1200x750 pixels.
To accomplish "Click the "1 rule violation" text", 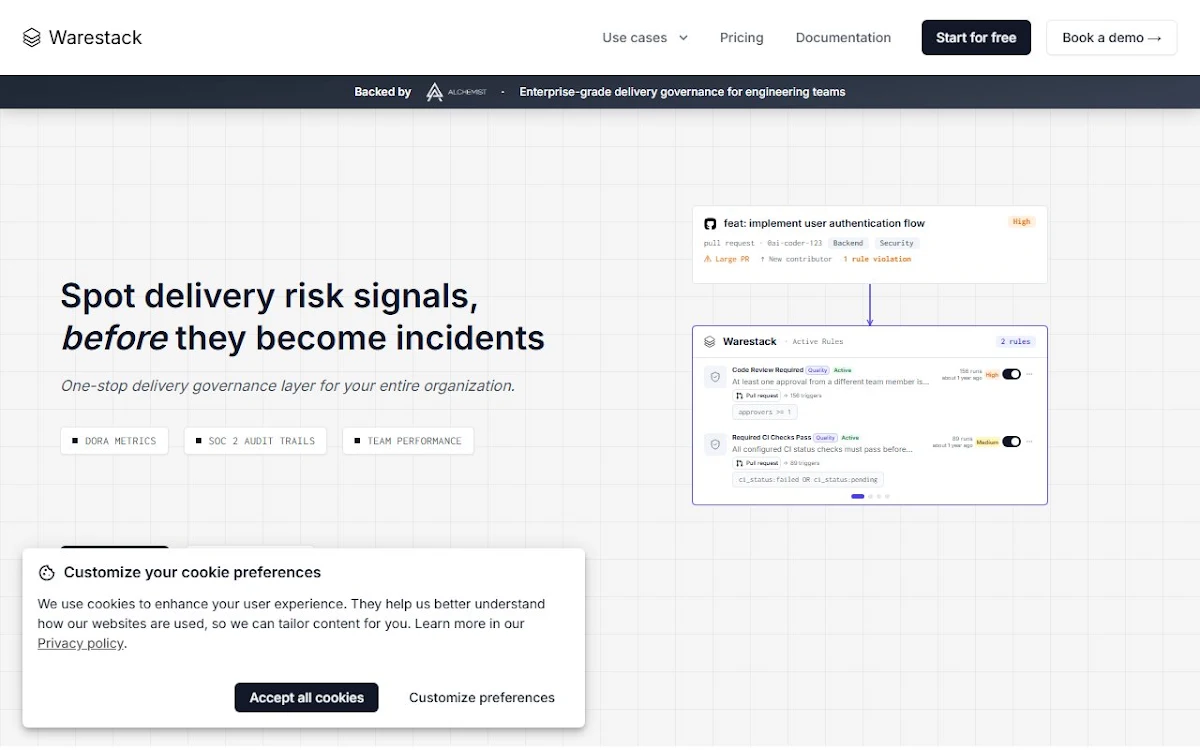I will pyautogui.click(x=877, y=259).
